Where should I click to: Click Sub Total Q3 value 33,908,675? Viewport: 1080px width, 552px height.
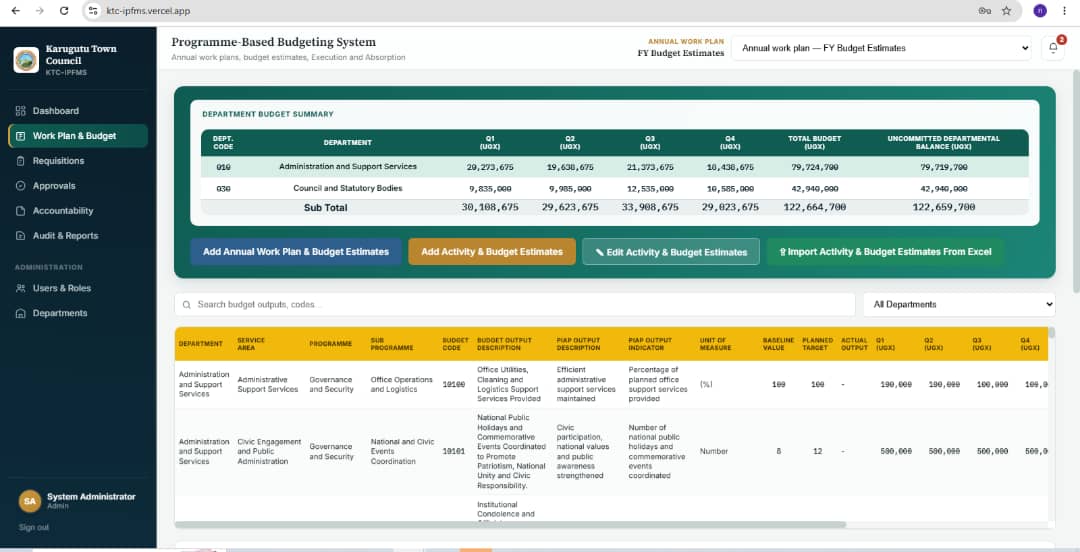pyautogui.click(x=650, y=207)
